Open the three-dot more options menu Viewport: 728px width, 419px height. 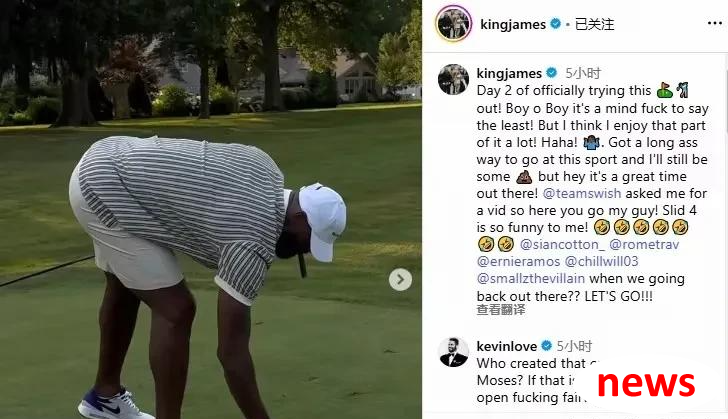(714, 24)
